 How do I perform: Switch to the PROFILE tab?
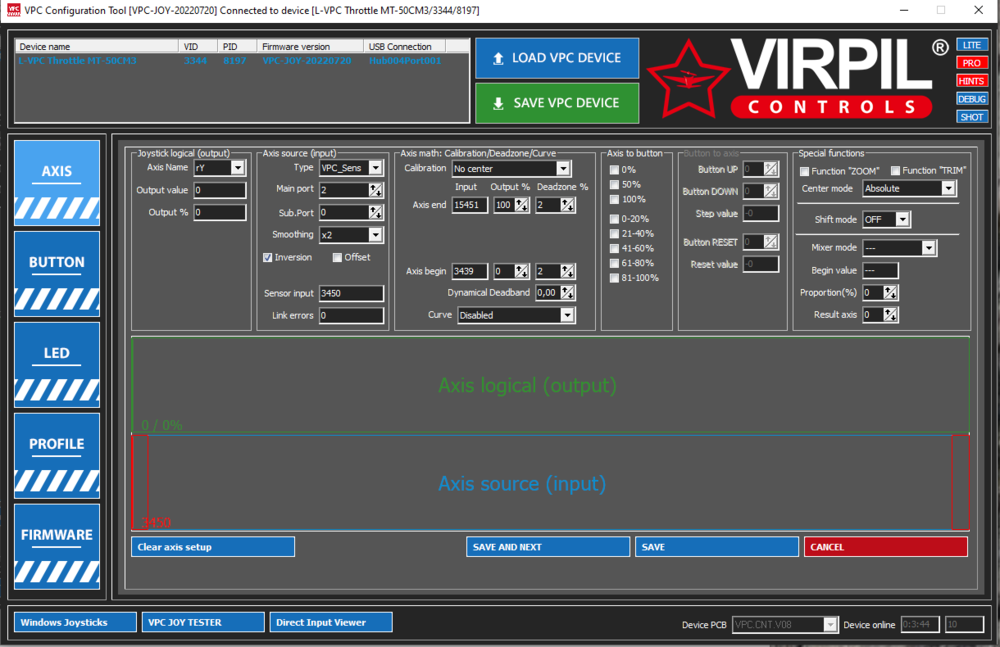click(57, 456)
